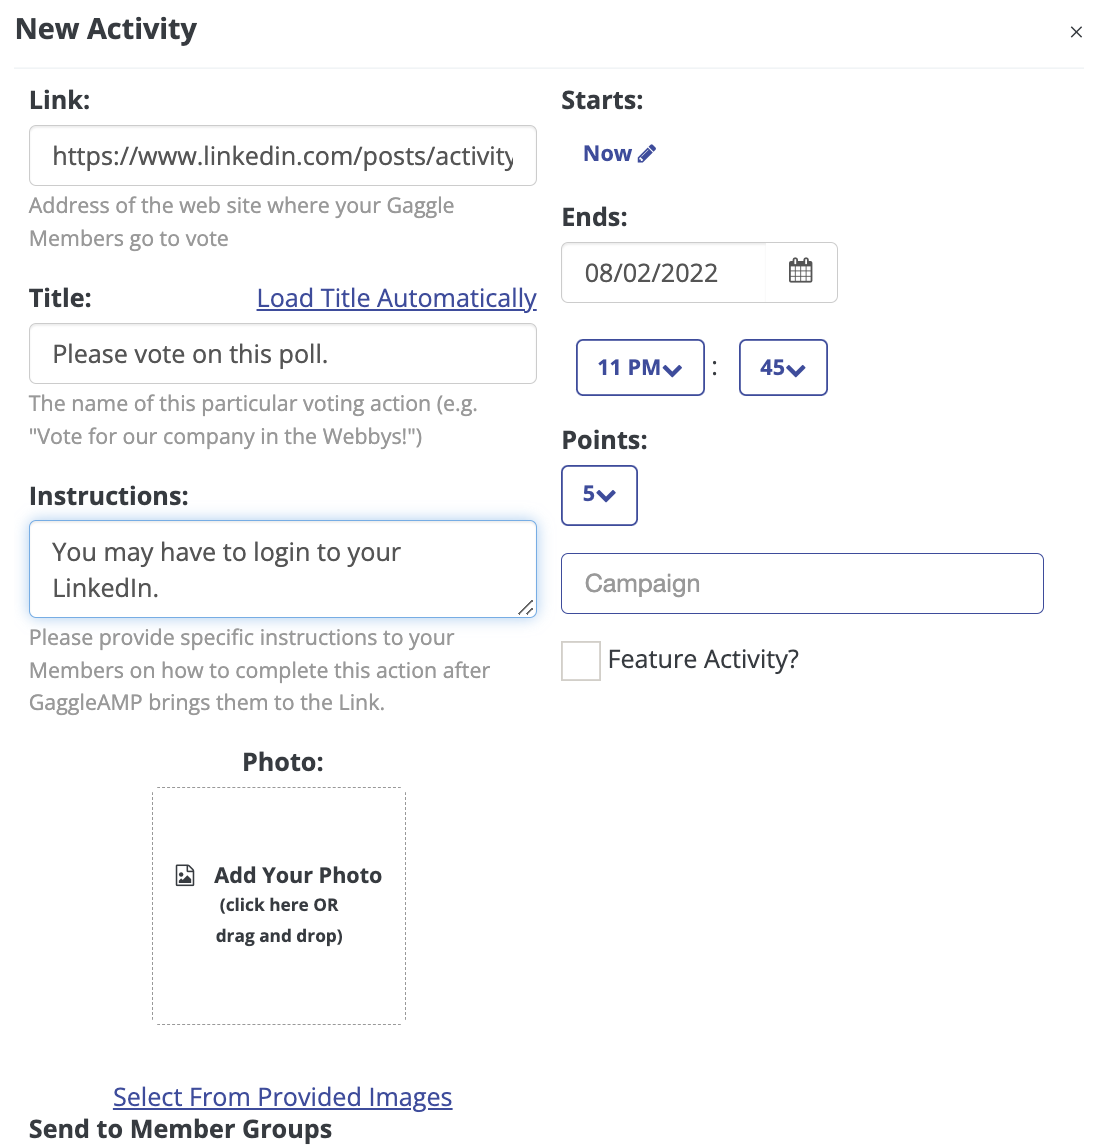Focus the Link URL input field
This screenshot has width=1104, height=1146.
(x=283, y=156)
